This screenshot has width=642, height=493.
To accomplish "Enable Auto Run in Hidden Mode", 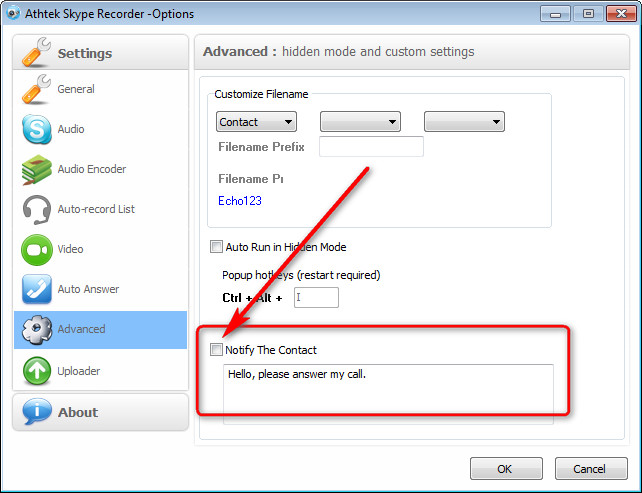I will click(x=216, y=247).
